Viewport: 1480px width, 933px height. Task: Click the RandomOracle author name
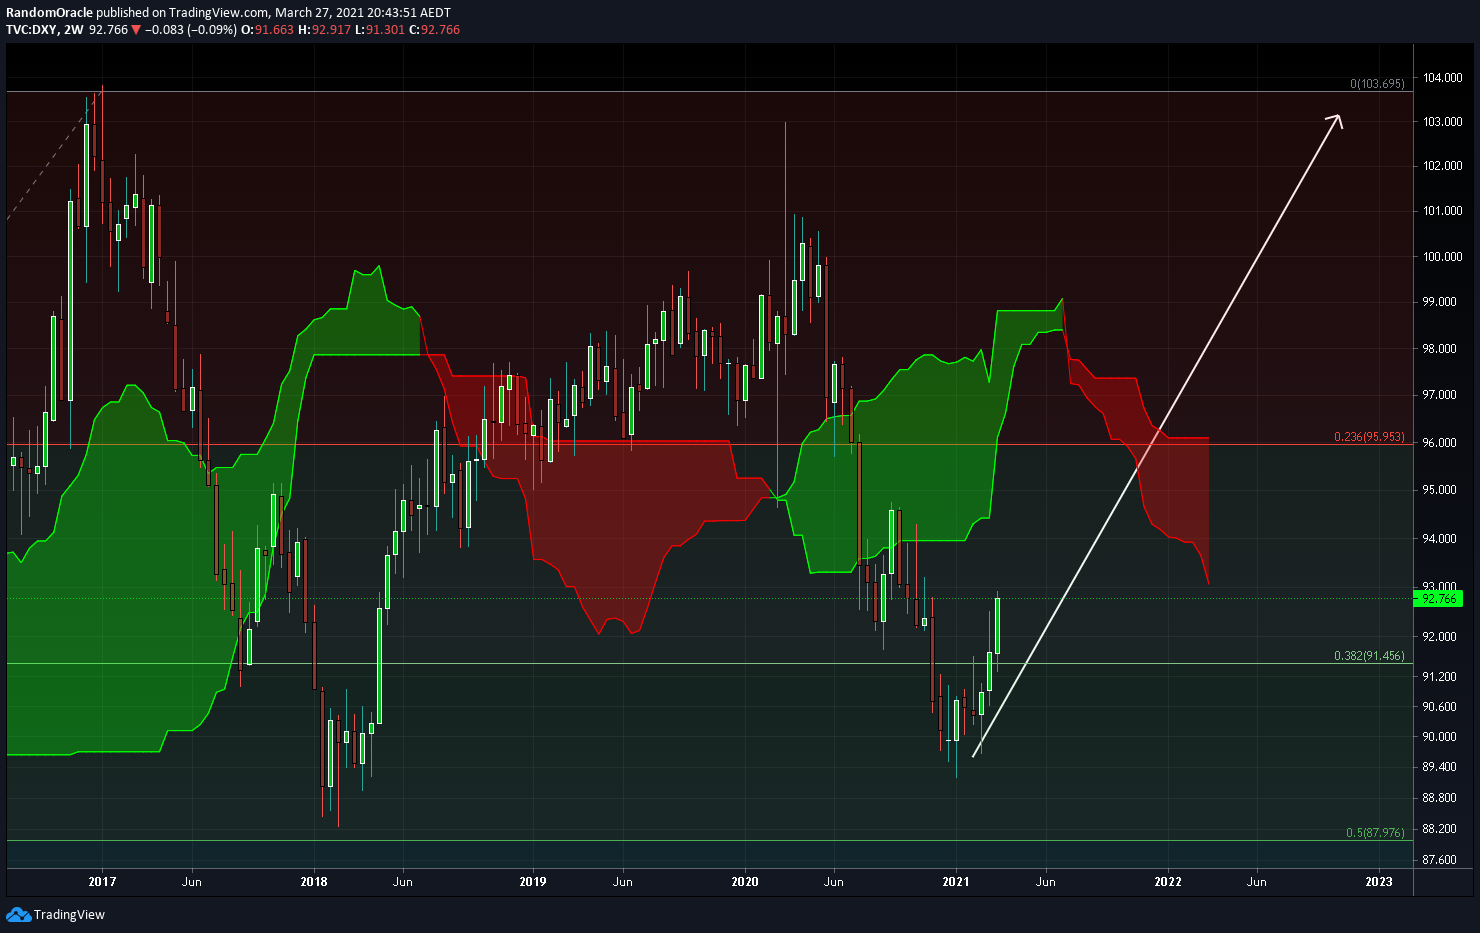pos(49,13)
